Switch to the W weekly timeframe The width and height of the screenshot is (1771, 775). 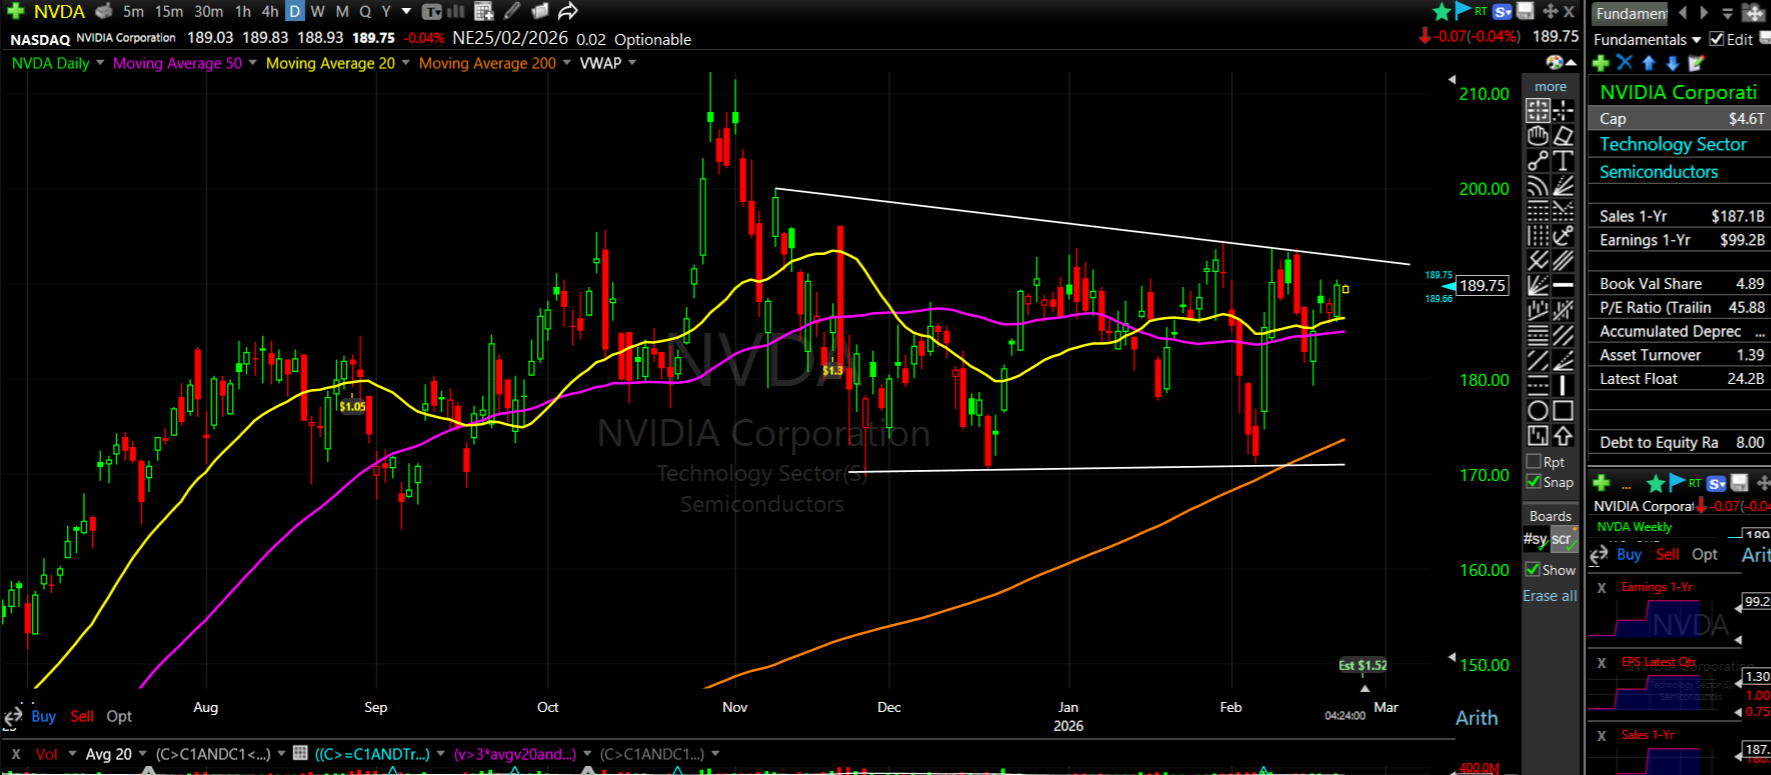[318, 11]
